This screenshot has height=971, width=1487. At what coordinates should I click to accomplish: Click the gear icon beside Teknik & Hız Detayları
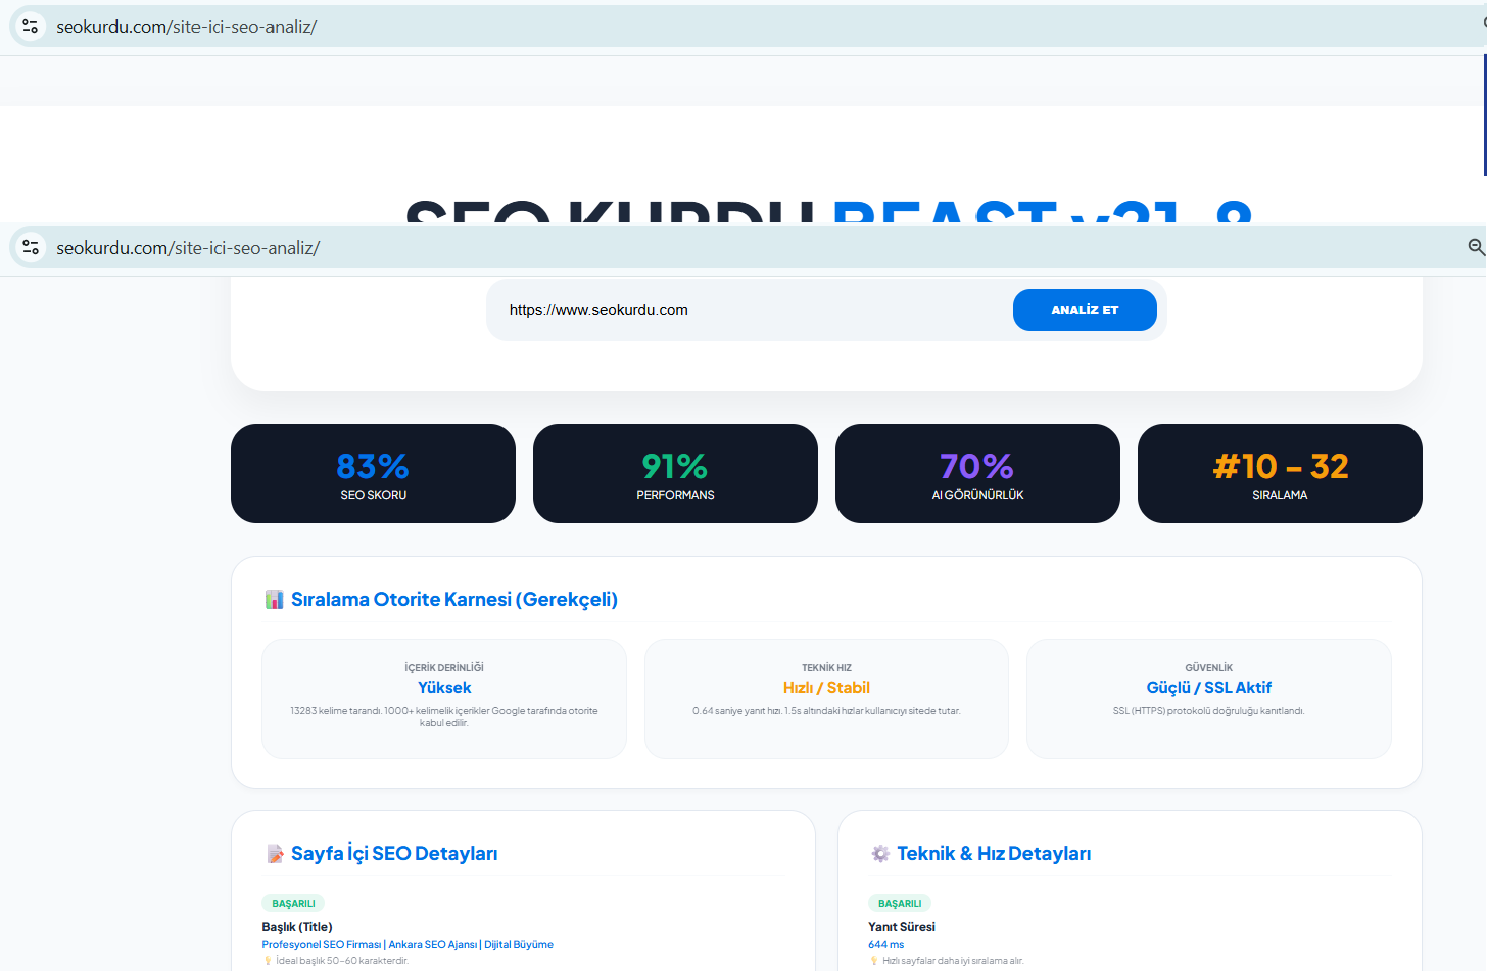point(880,853)
